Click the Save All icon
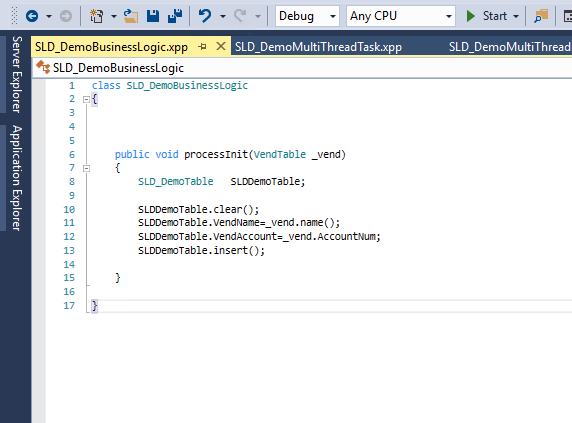Viewport: 572px width, 423px height. tap(175, 16)
